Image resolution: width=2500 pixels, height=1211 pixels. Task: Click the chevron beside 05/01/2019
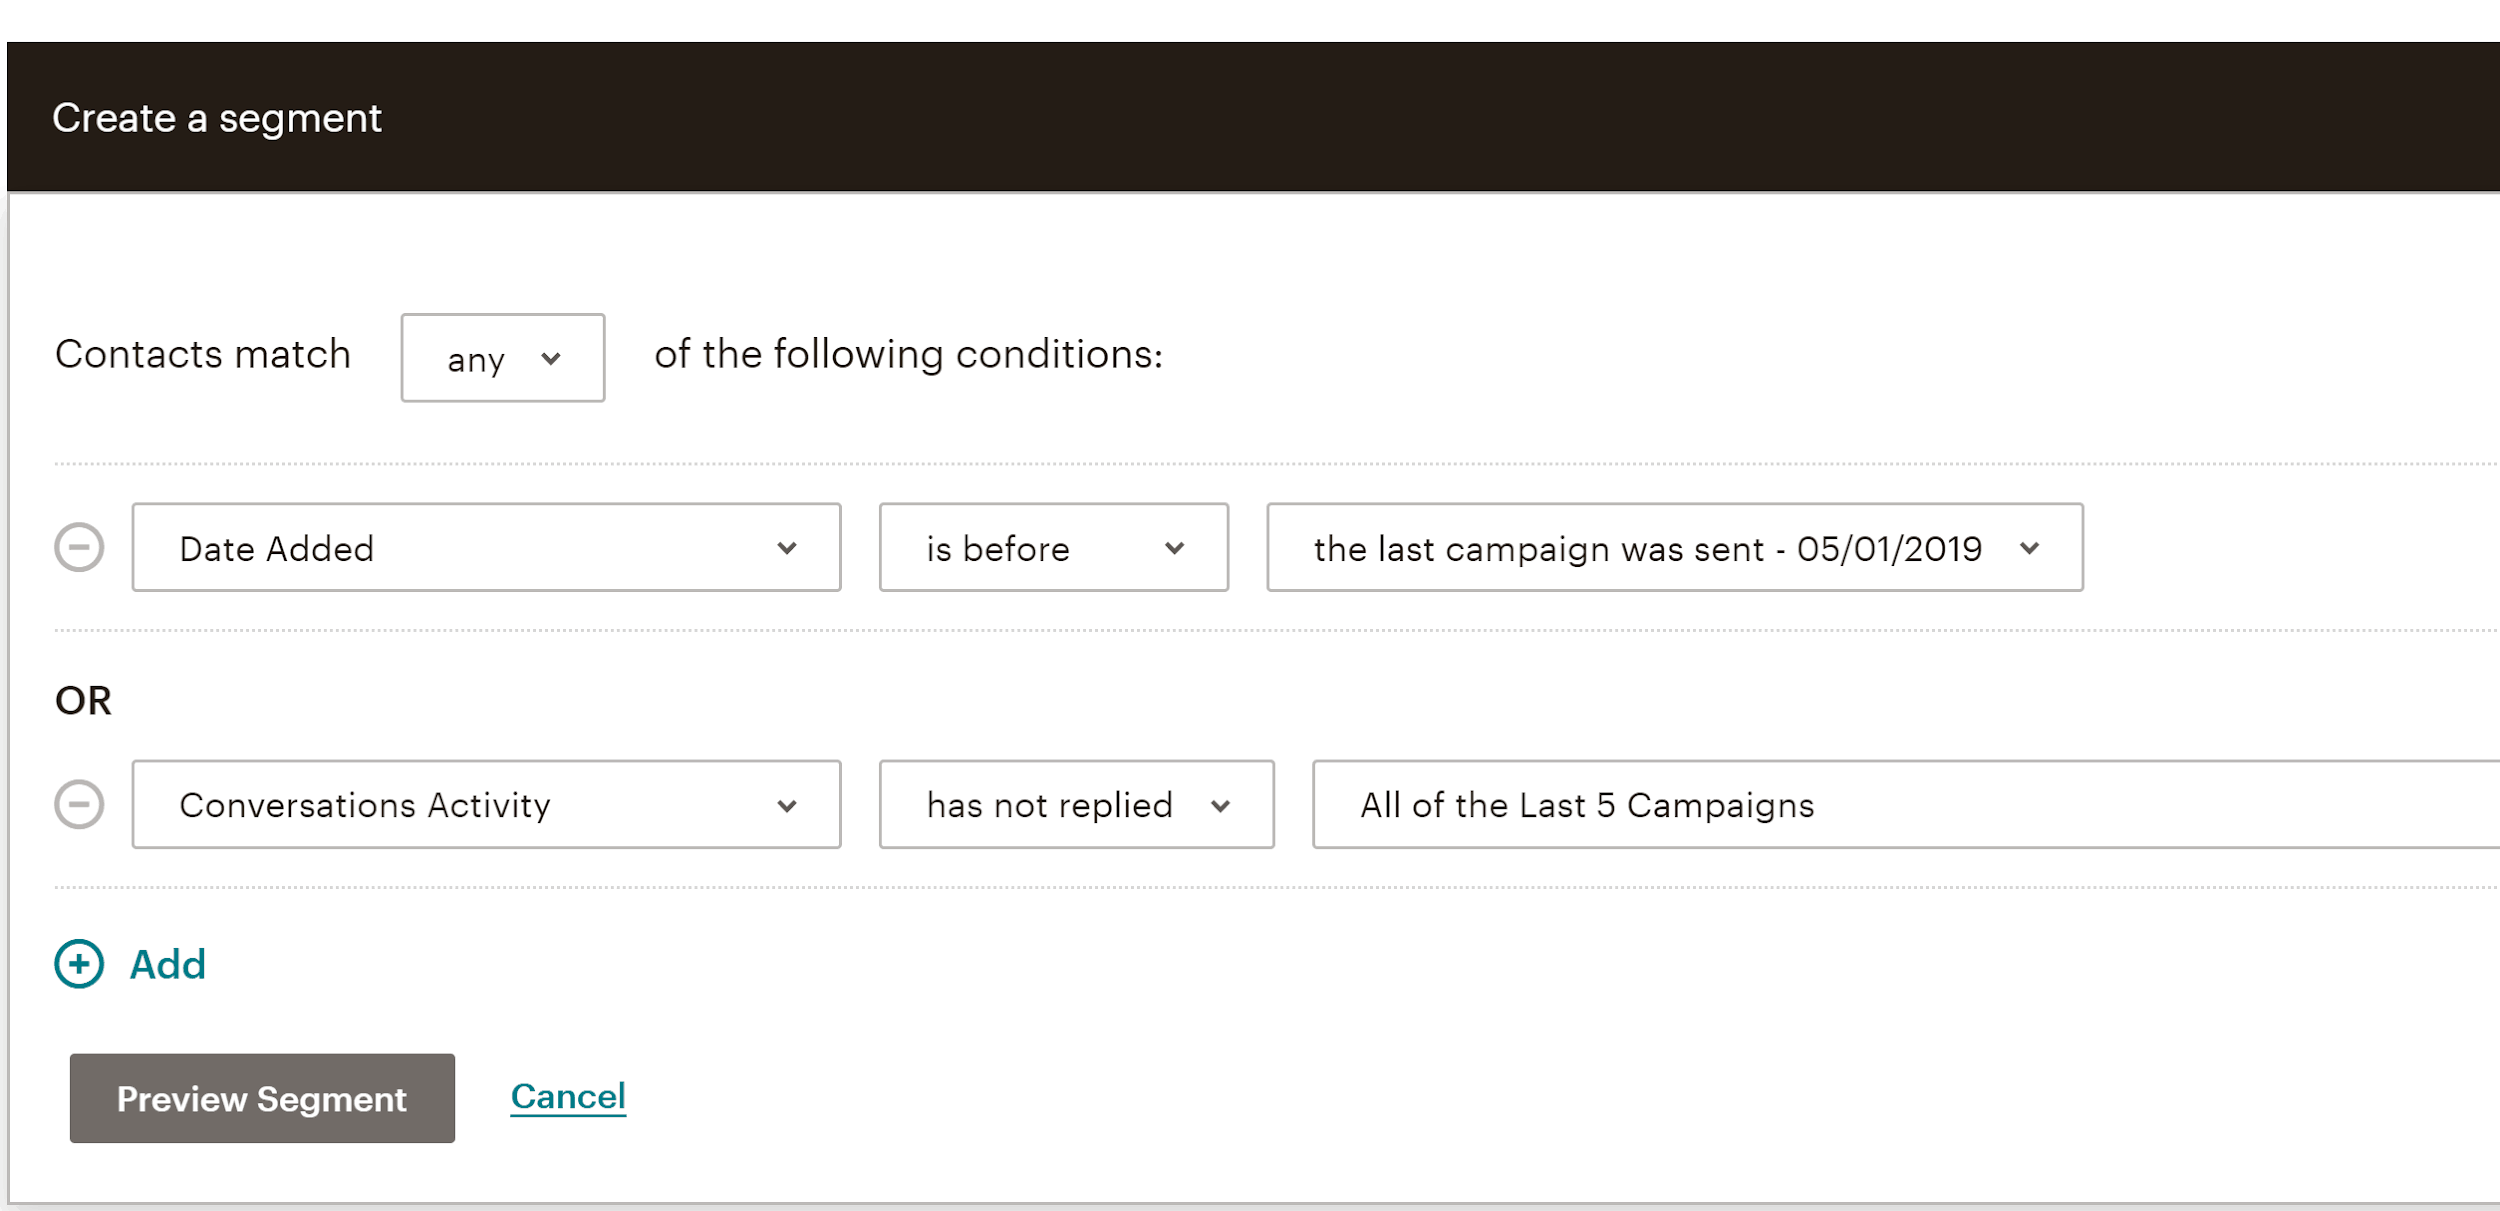click(x=2029, y=548)
